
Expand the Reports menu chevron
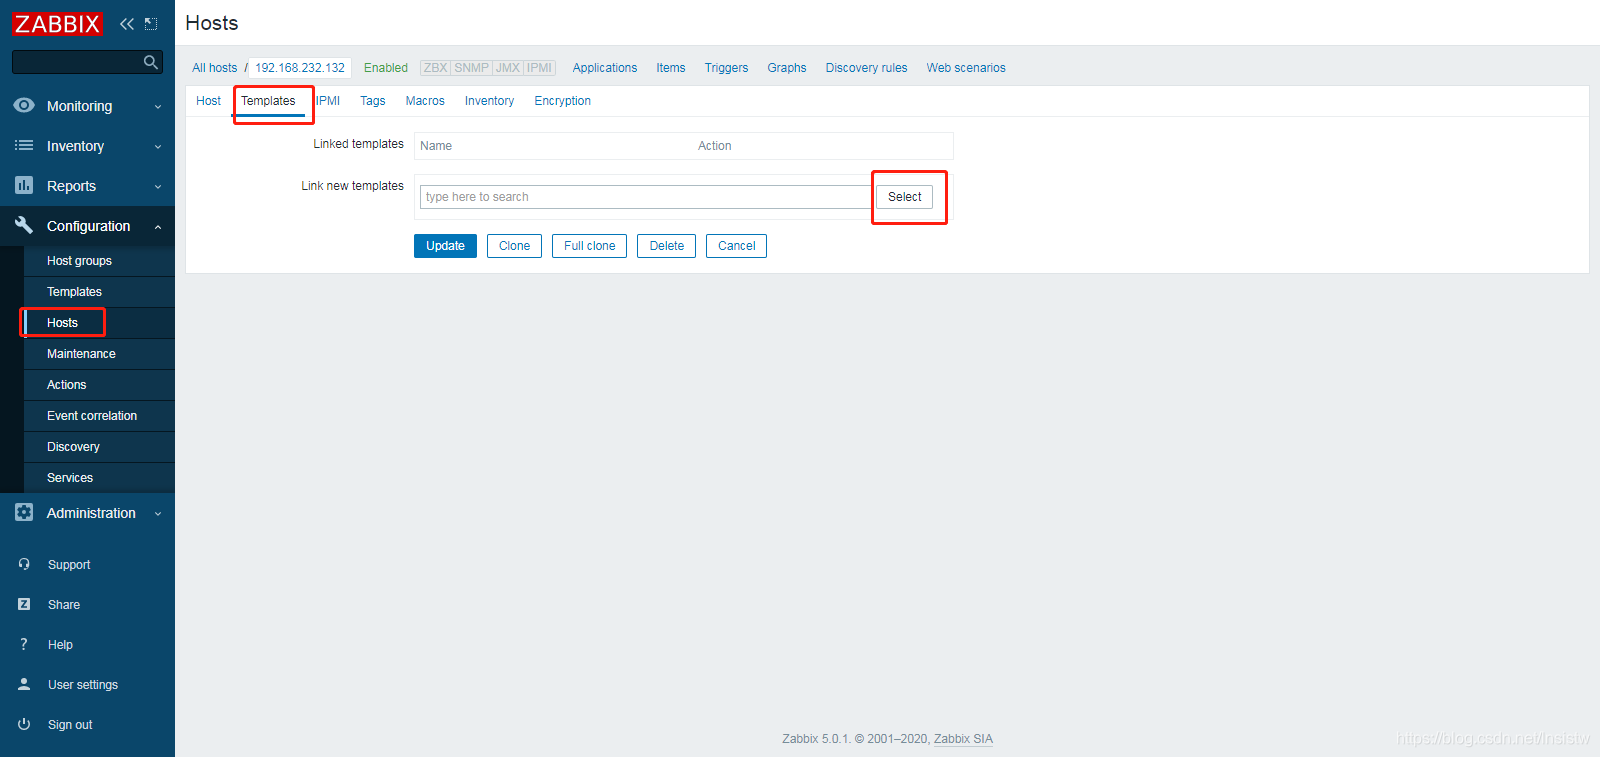(158, 186)
